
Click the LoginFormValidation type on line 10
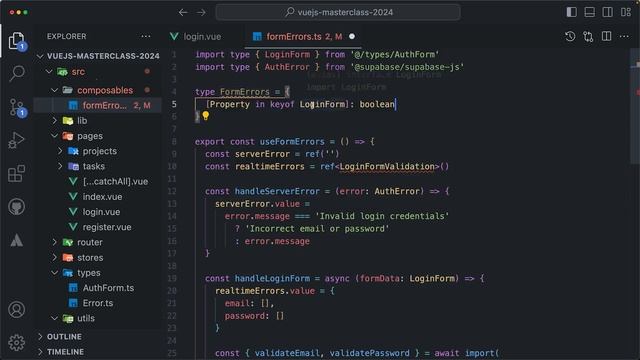(387, 167)
